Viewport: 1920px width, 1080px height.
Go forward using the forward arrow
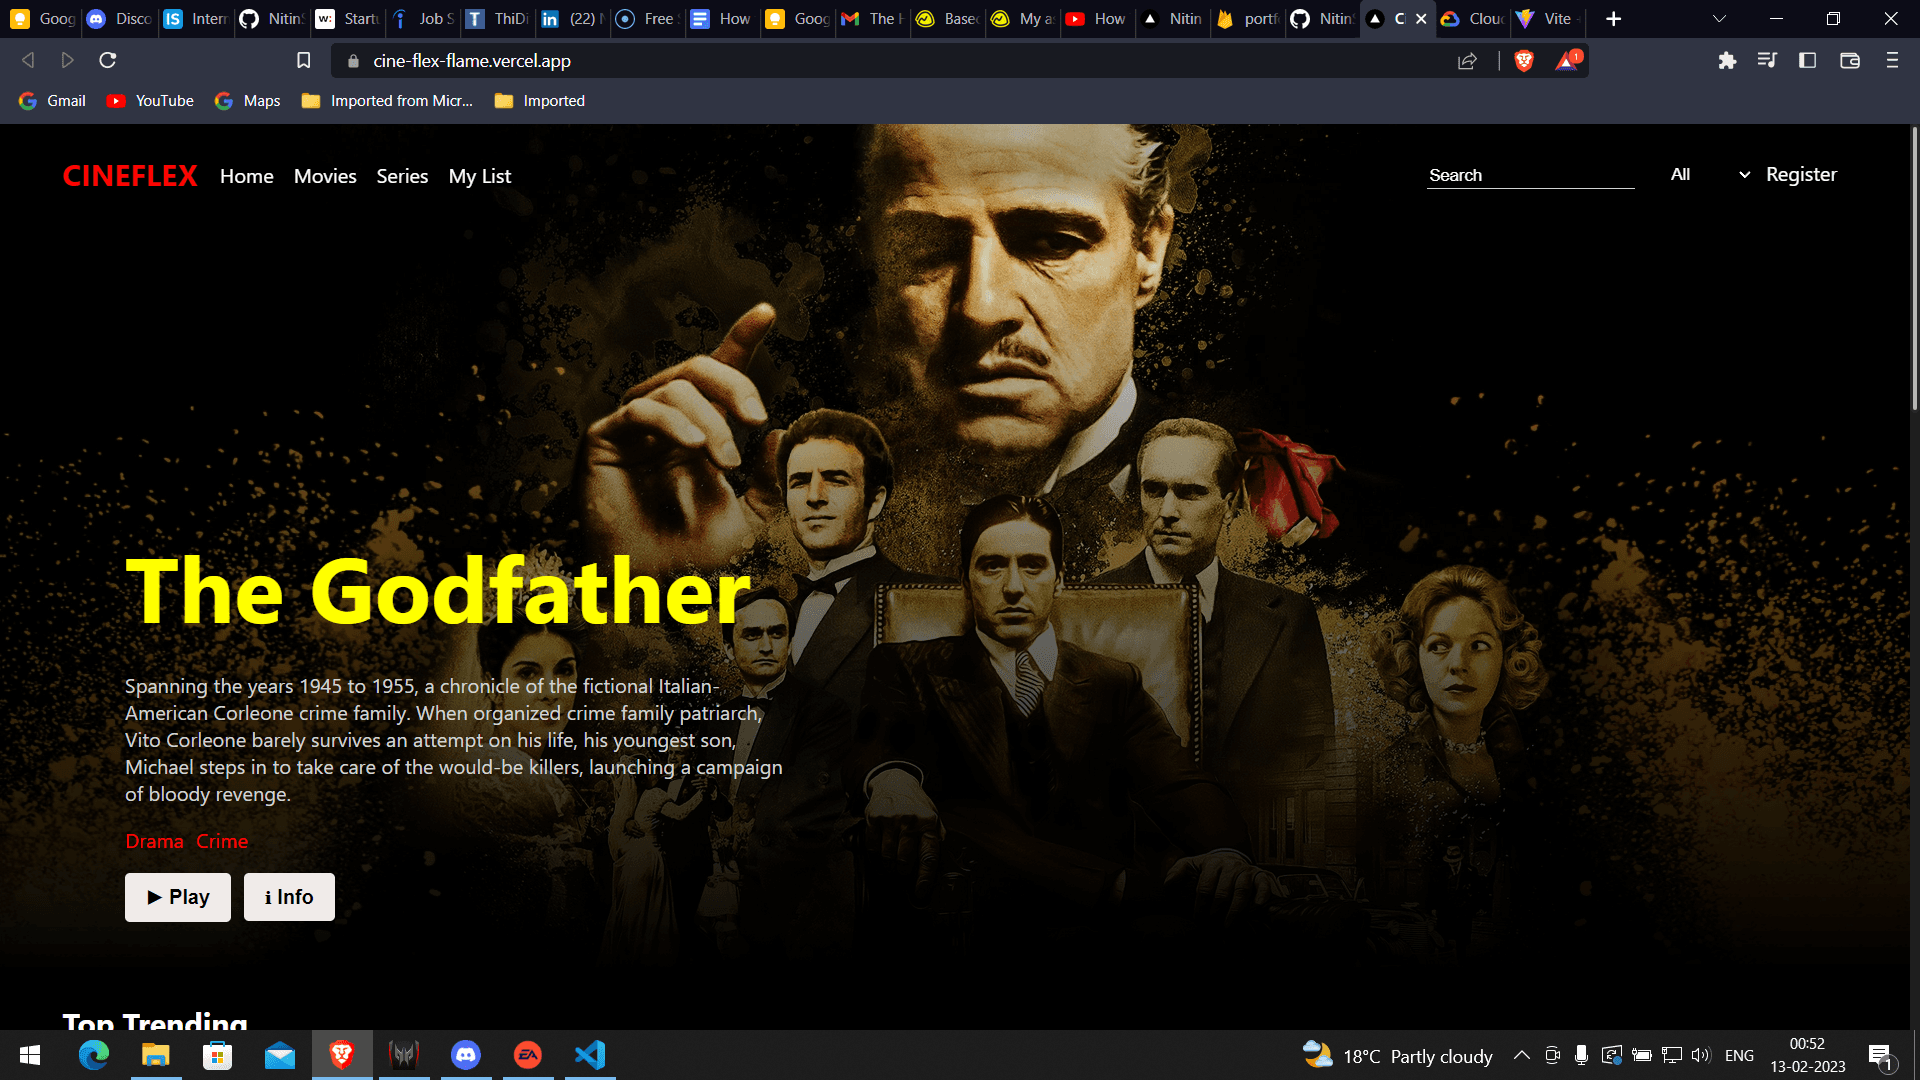pos(68,61)
